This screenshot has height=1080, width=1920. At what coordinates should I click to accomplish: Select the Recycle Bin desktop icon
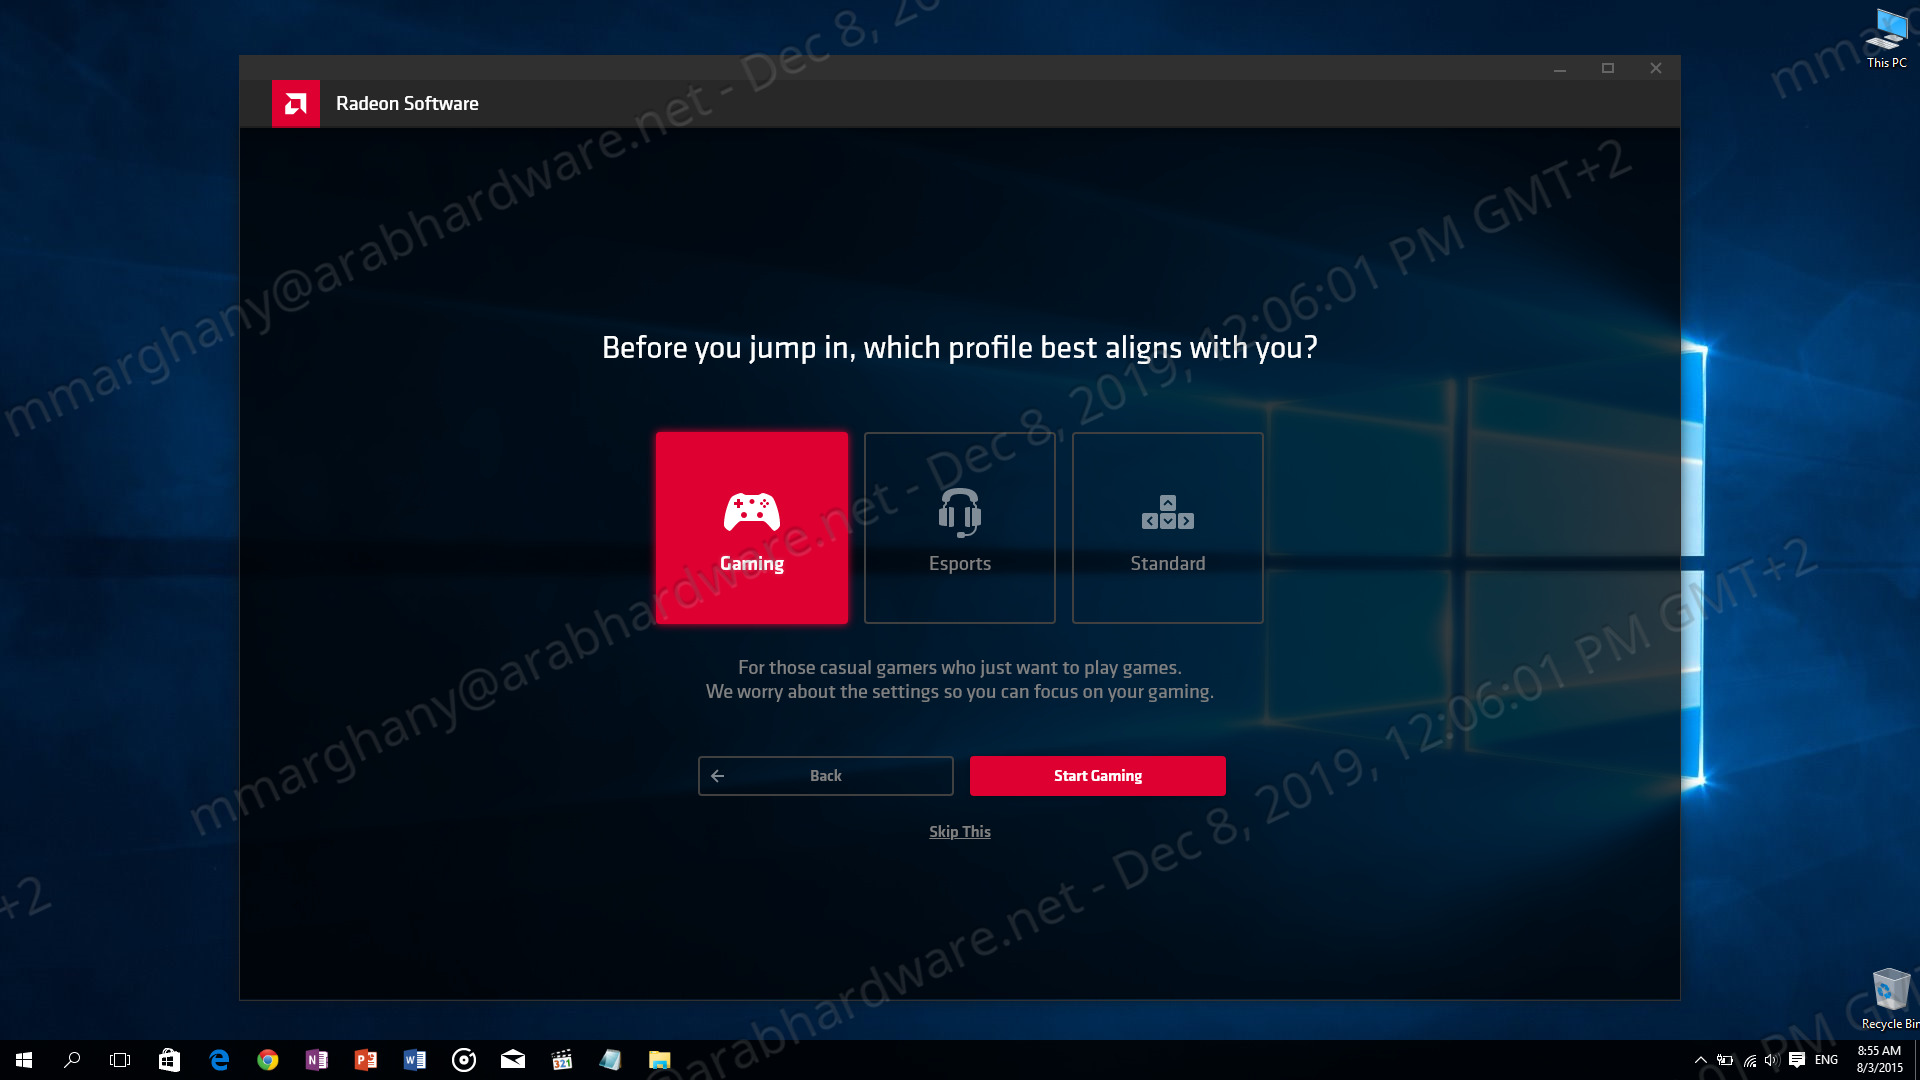coord(1890,998)
